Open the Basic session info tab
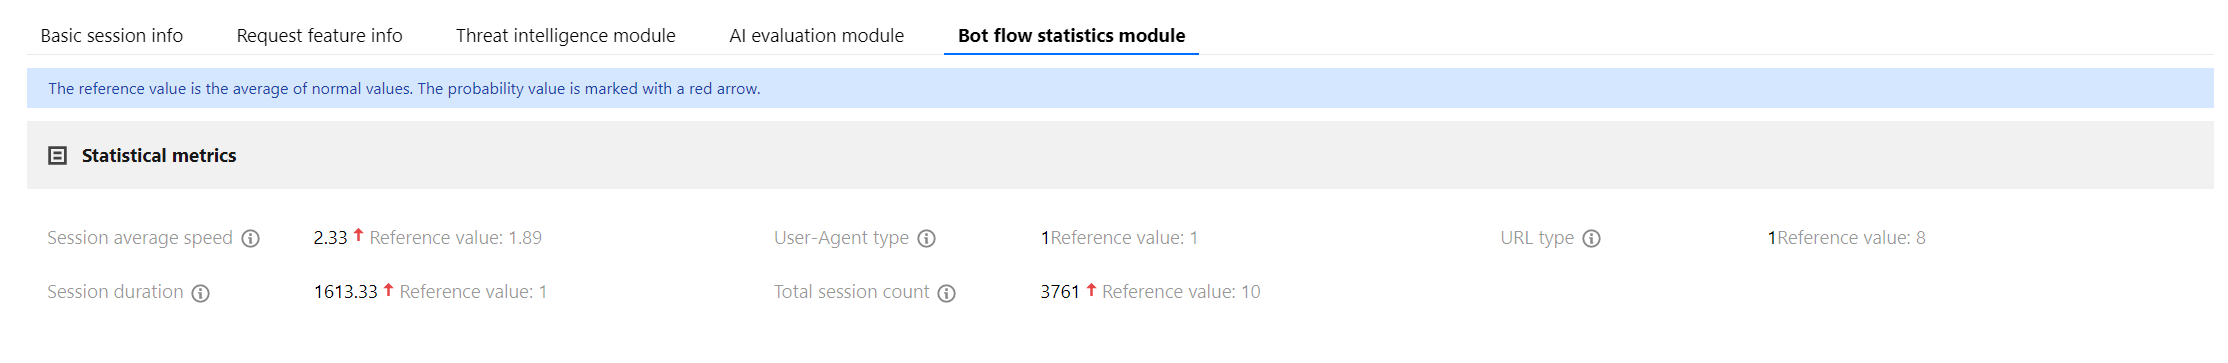The image size is (2228, 363). coord(112,36)
